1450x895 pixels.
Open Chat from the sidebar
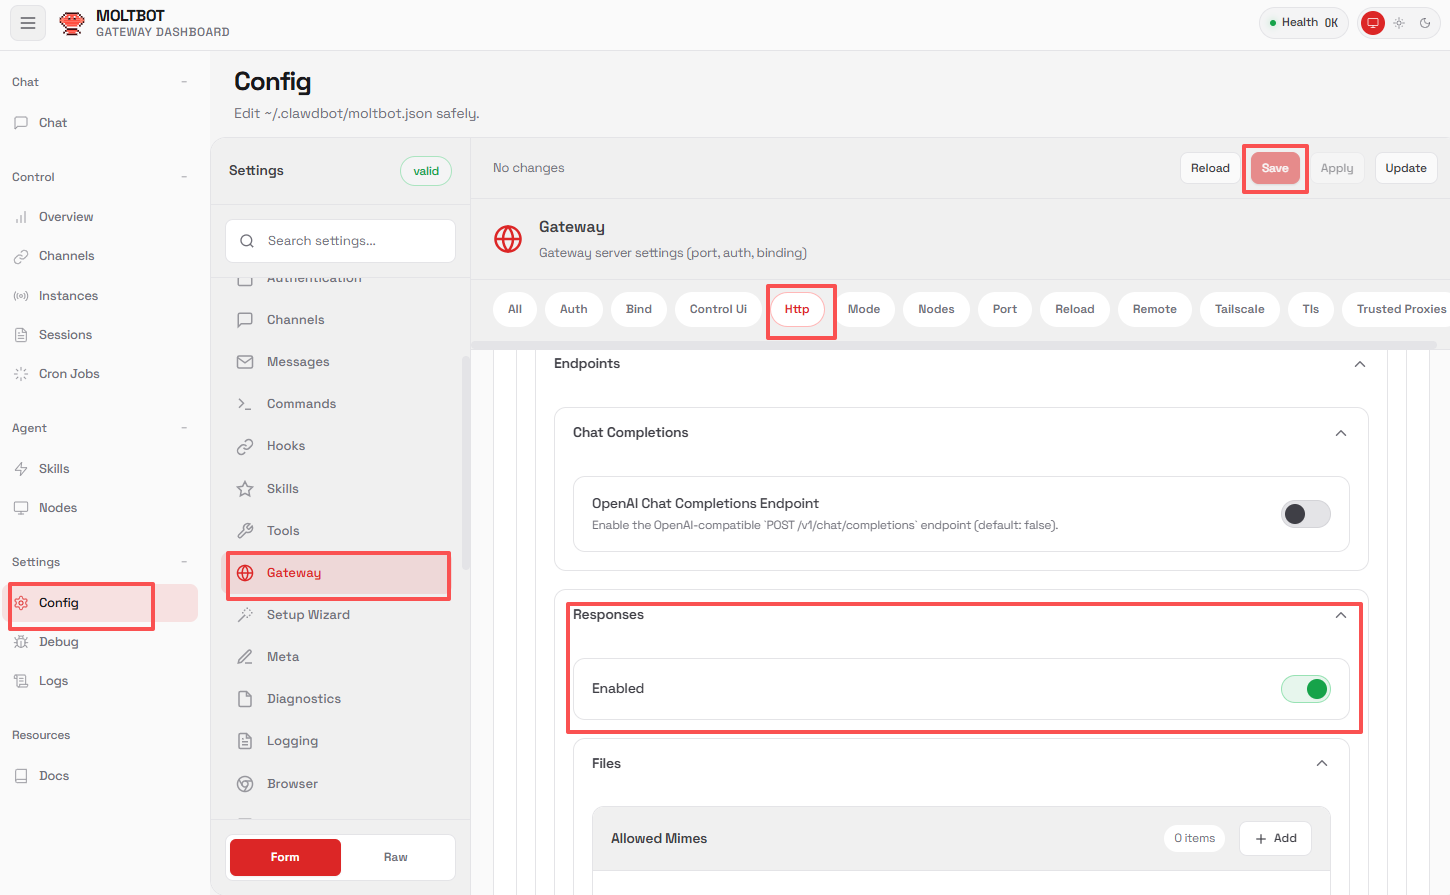[x=99, y=123]
